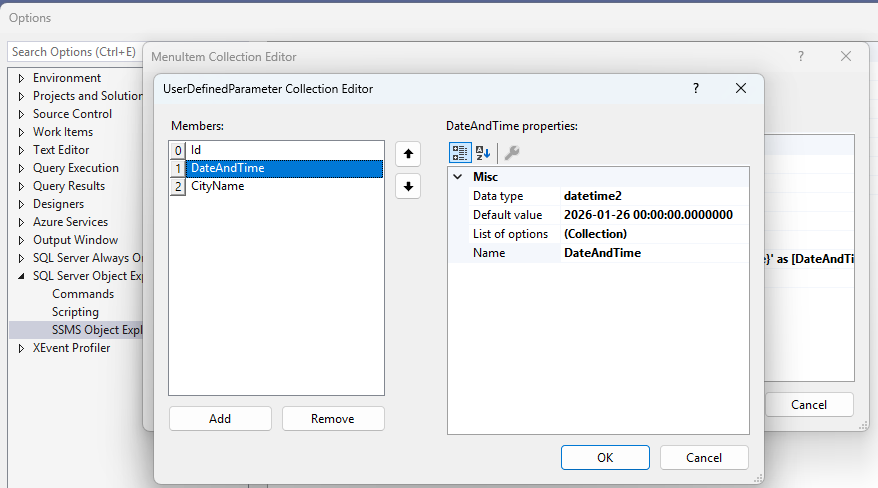Confirm with OK in parameter editor
This screenshot has width=878, height=488.
[605, 458]
